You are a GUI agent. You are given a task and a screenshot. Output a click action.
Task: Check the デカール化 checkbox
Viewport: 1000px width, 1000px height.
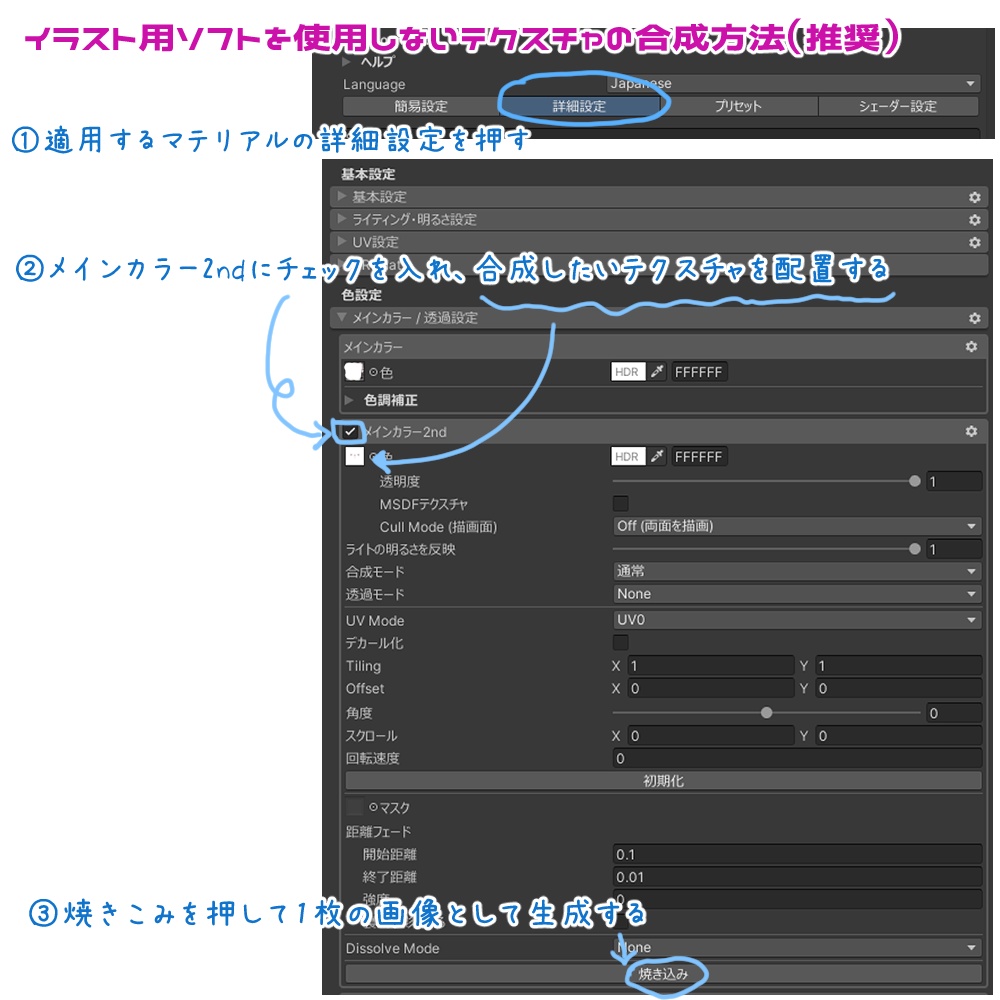(622, 643)
